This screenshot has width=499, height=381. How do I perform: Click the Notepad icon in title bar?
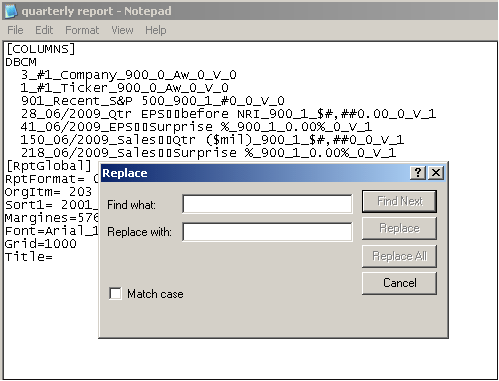(x=11, y=11)
